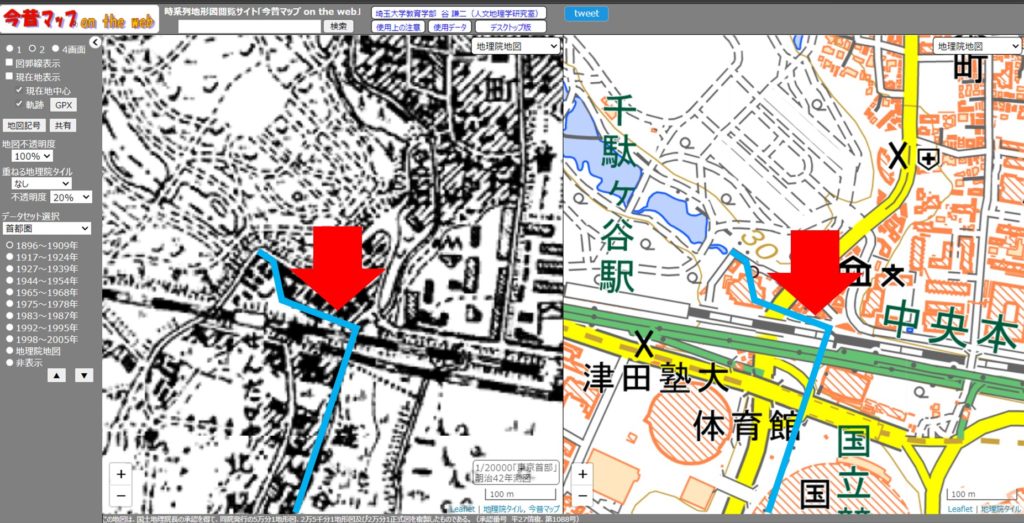Open the デスクトップ版 page
This screenshot has height=523, width=1024.
[517, 28]
